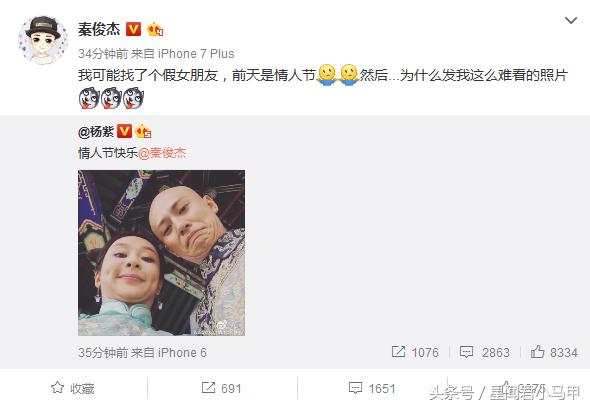
Task: Click the verified V badge beside 杨紫
Action: pos(125,131)
